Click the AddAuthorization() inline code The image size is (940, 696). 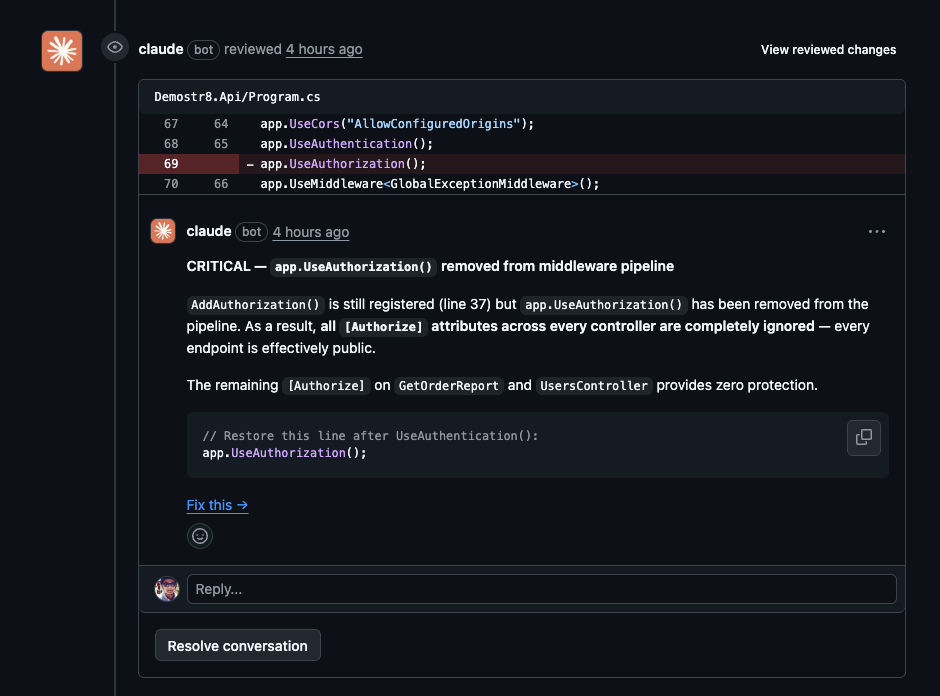[255, 305]
